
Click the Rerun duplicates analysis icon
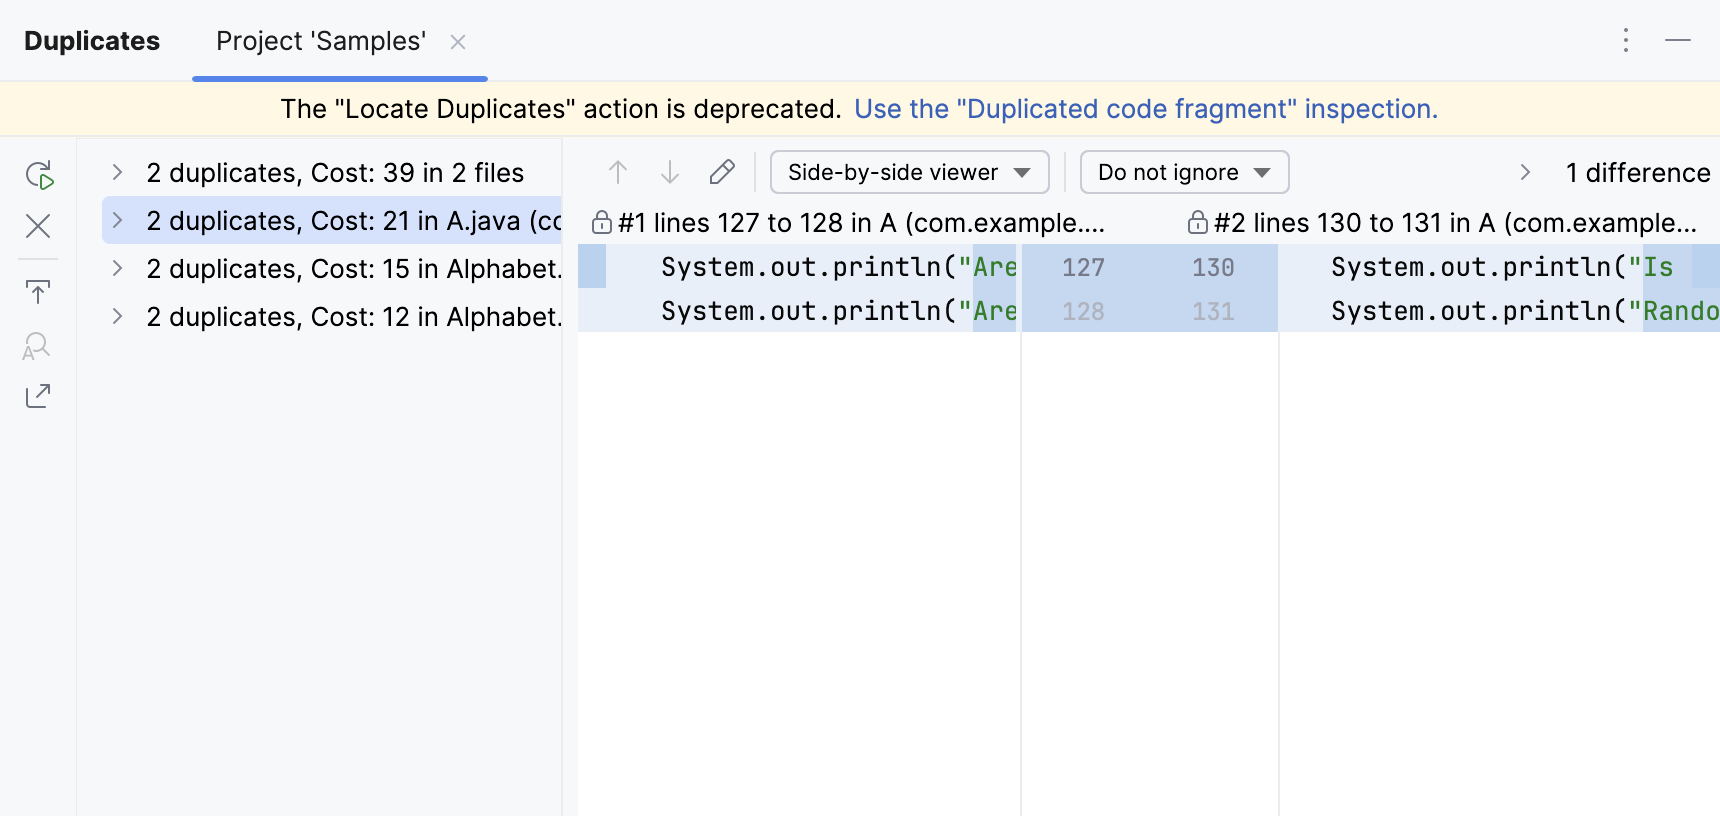pyautogui.click(x=39, y=175)
